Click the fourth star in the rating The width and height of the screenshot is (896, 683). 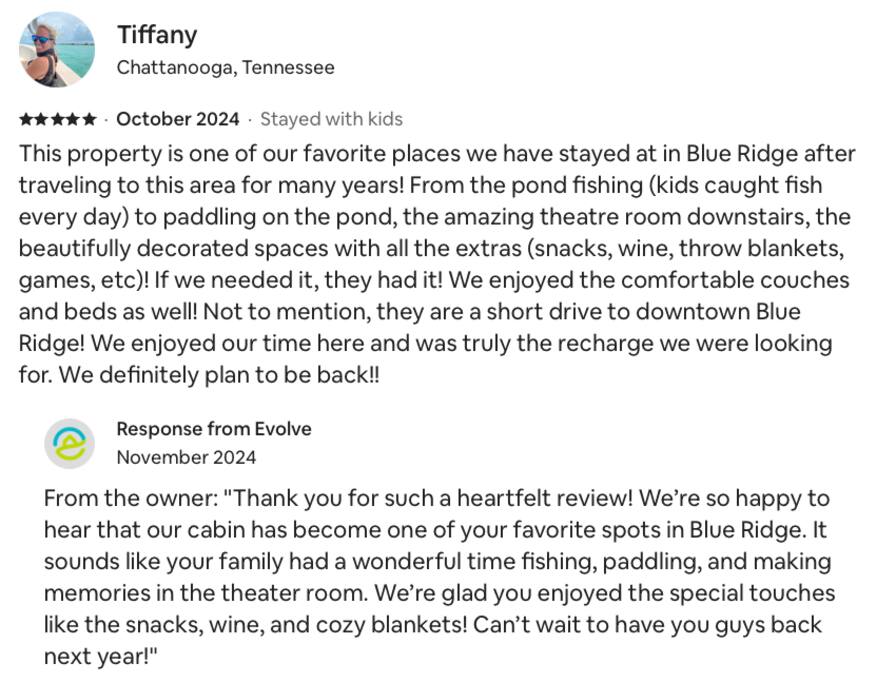(74, 120)
